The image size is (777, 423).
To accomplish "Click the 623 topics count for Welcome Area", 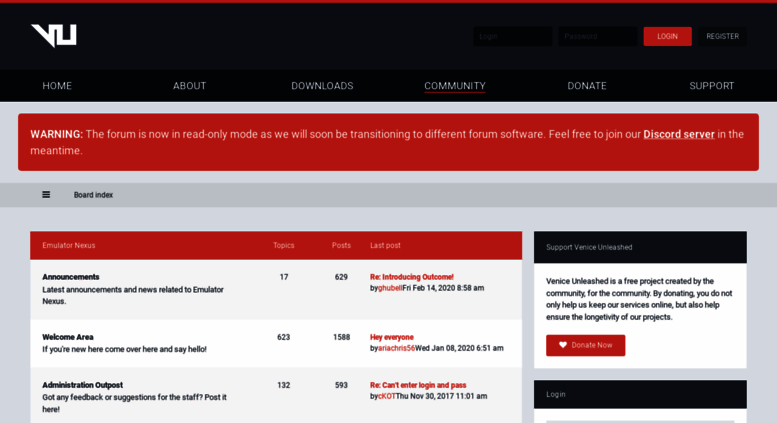I will 283,337.
